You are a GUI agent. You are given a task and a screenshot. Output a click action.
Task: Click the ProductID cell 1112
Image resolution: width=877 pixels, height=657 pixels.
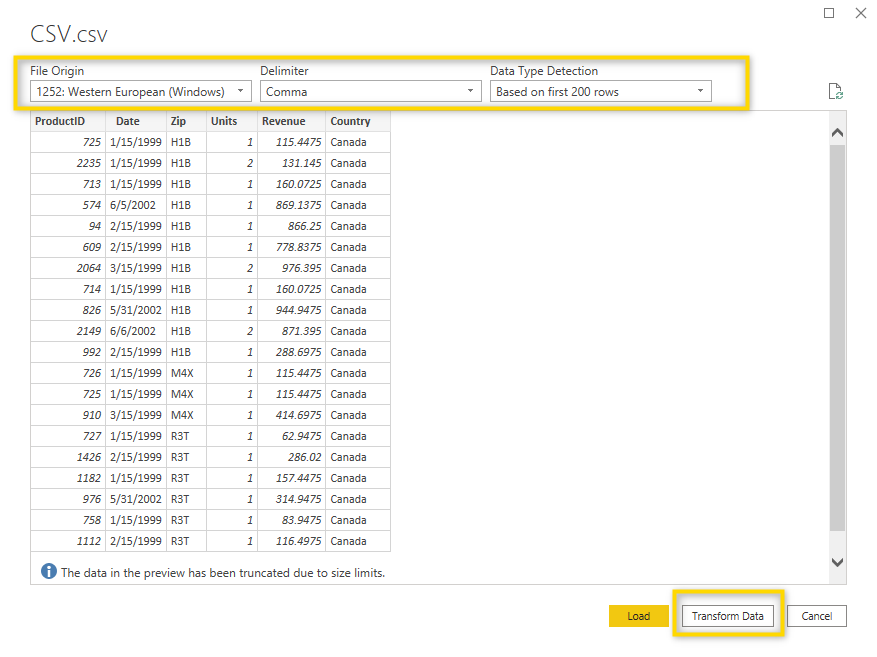[68, 541]
